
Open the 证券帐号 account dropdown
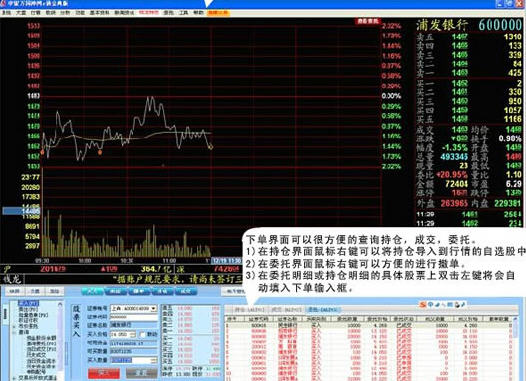(x=134, y=308)
